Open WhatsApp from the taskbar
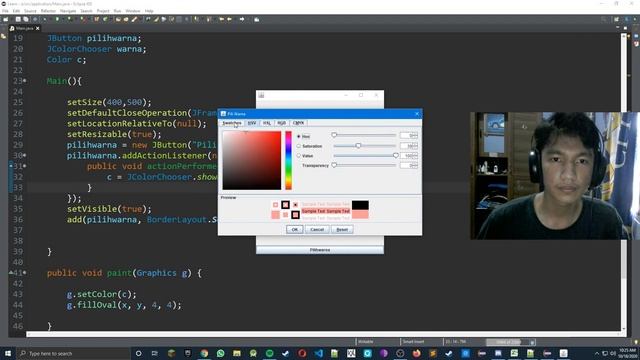This screenshot has height=360, width=640. 220,353
